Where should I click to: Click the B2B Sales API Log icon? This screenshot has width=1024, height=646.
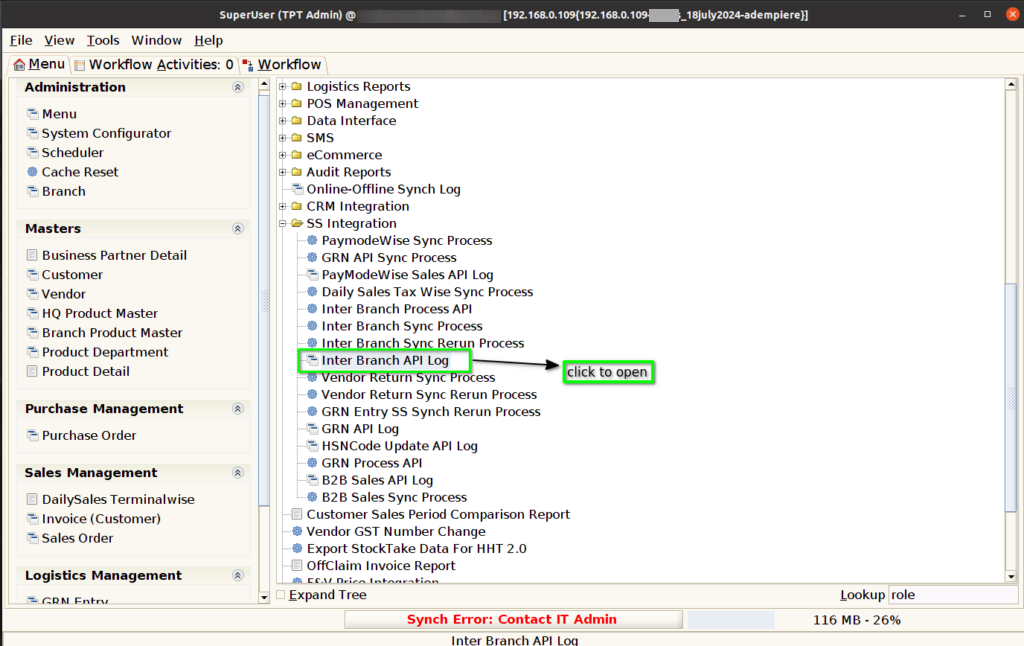pyautogui.click(x=312, y=480)
